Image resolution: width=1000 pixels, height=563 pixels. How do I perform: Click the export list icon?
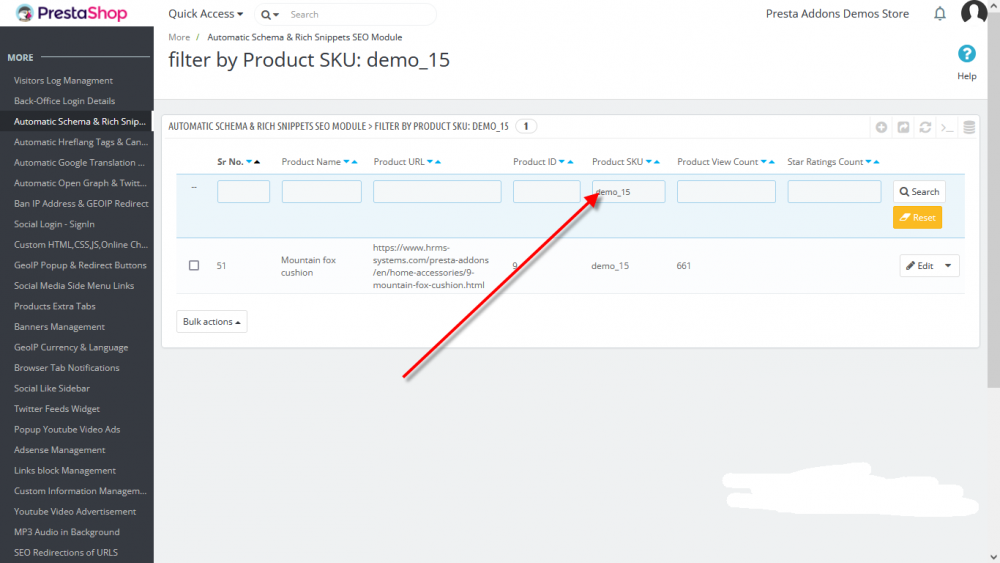coord(903,128)
